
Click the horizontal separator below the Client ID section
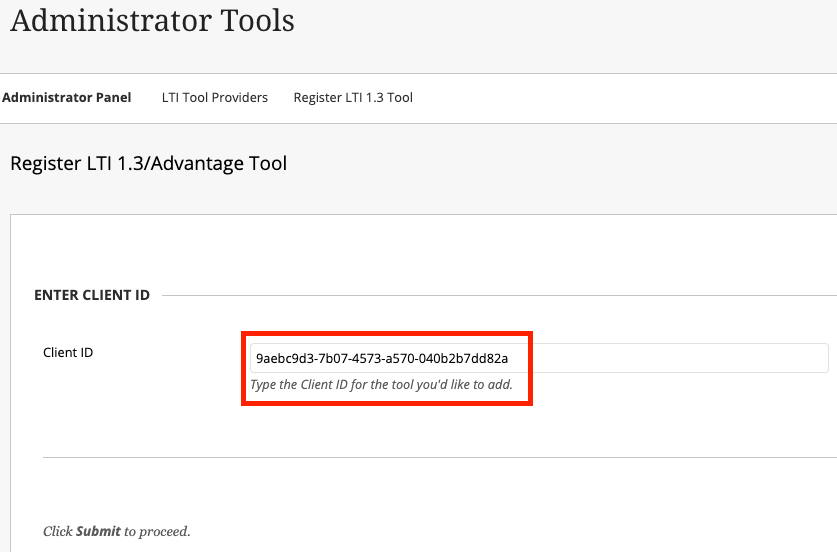(440, 458)
